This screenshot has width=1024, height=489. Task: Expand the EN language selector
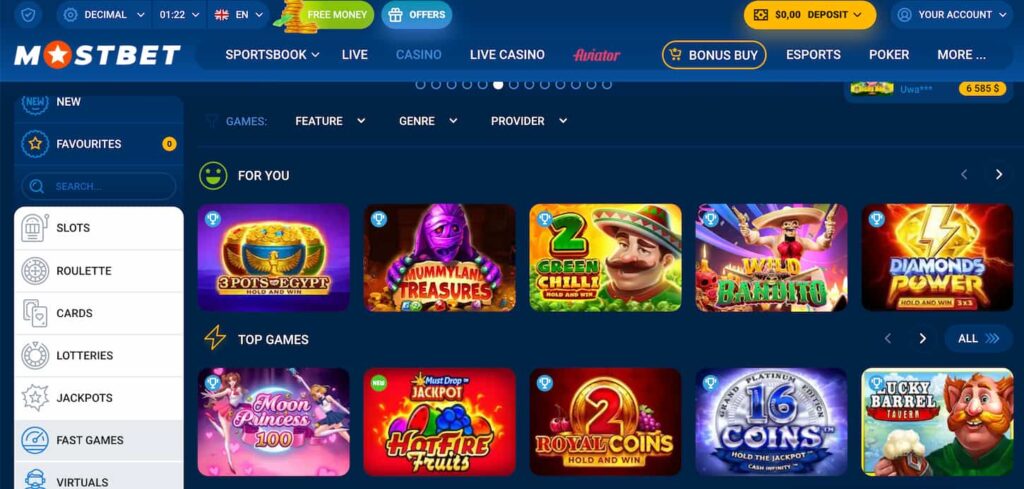click(x=239, y=14)
